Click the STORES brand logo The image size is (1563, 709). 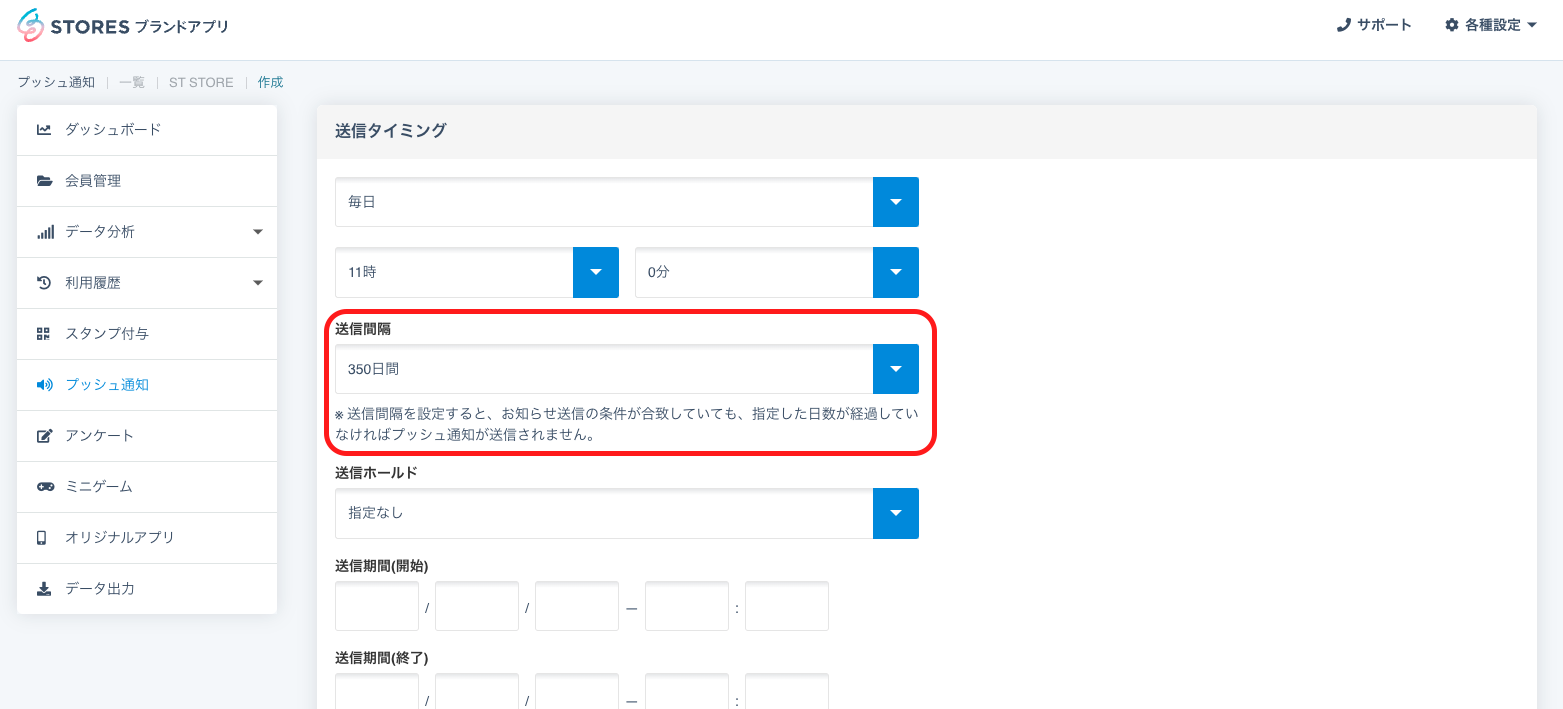coord(122,26)
